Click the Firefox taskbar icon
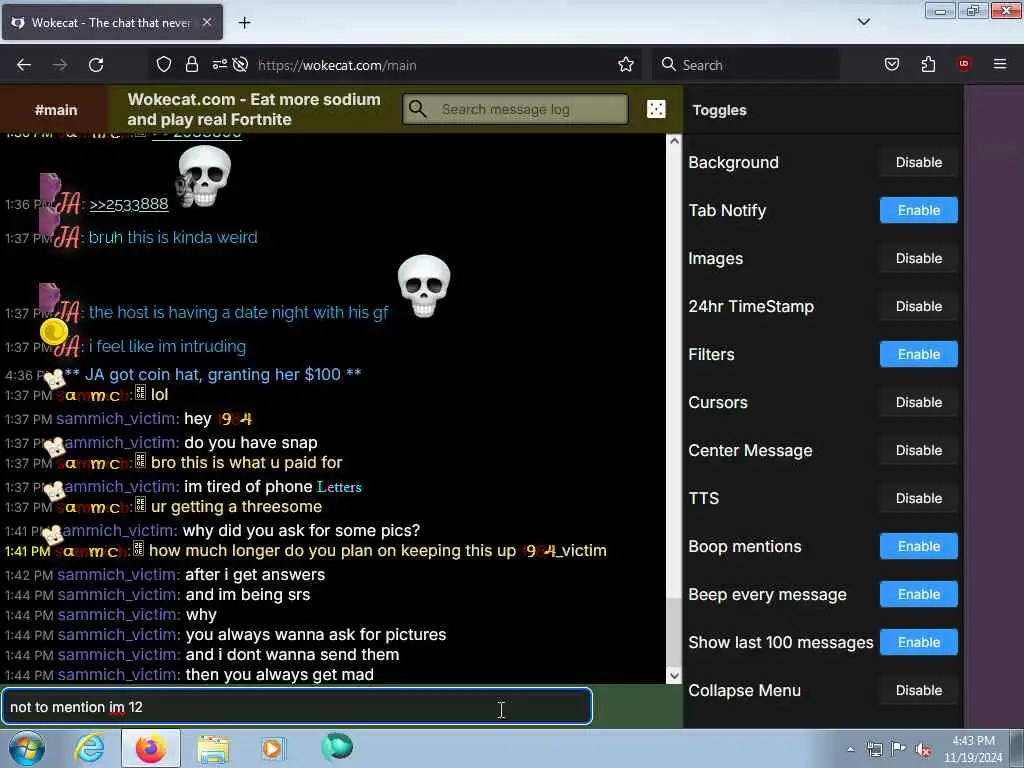Image resolution: width=1024 pixels, height=768 pixels. tap(151, 748)
